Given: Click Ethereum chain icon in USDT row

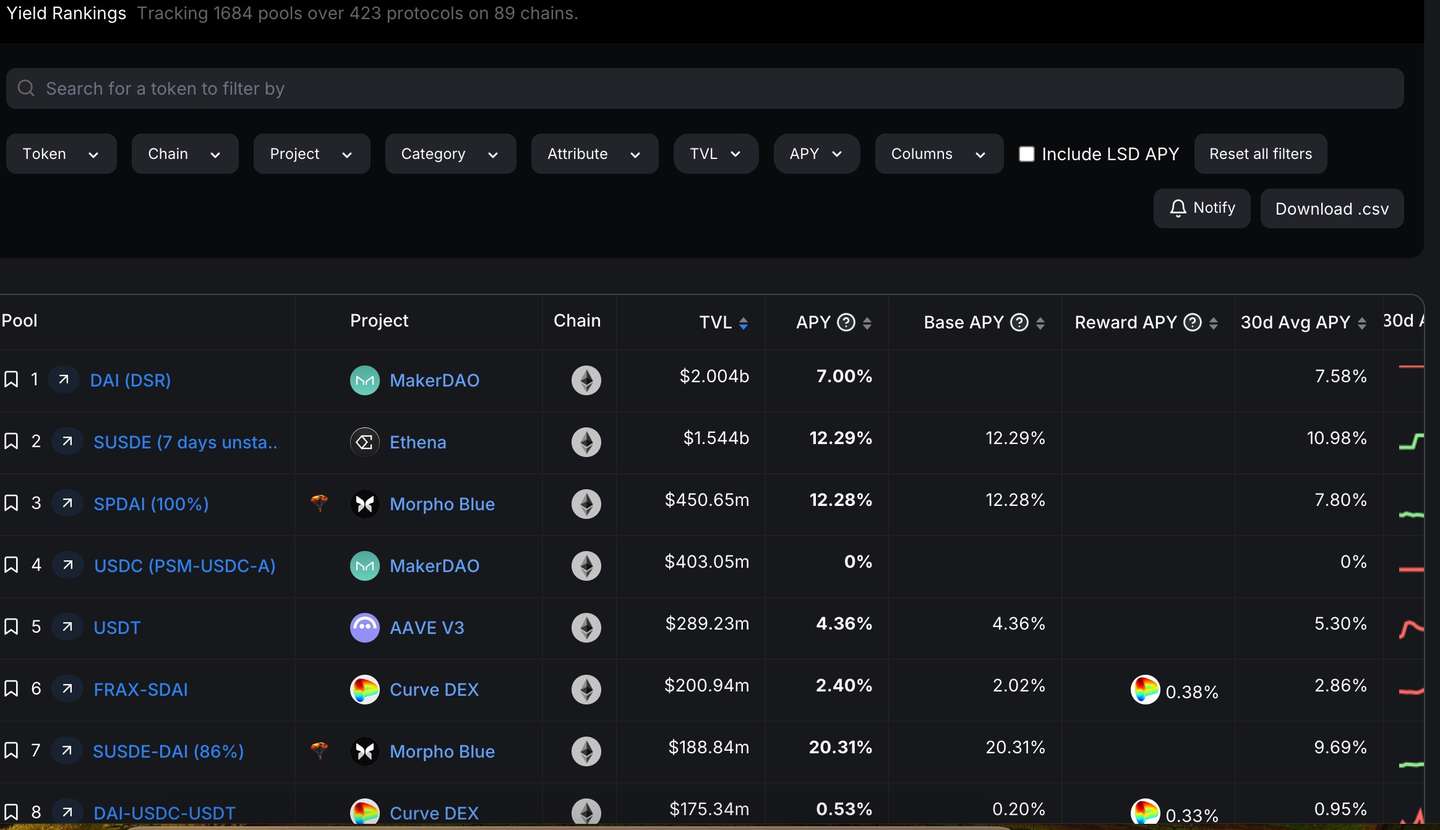Looking at the screenshot, I should (x=586, y=628).
